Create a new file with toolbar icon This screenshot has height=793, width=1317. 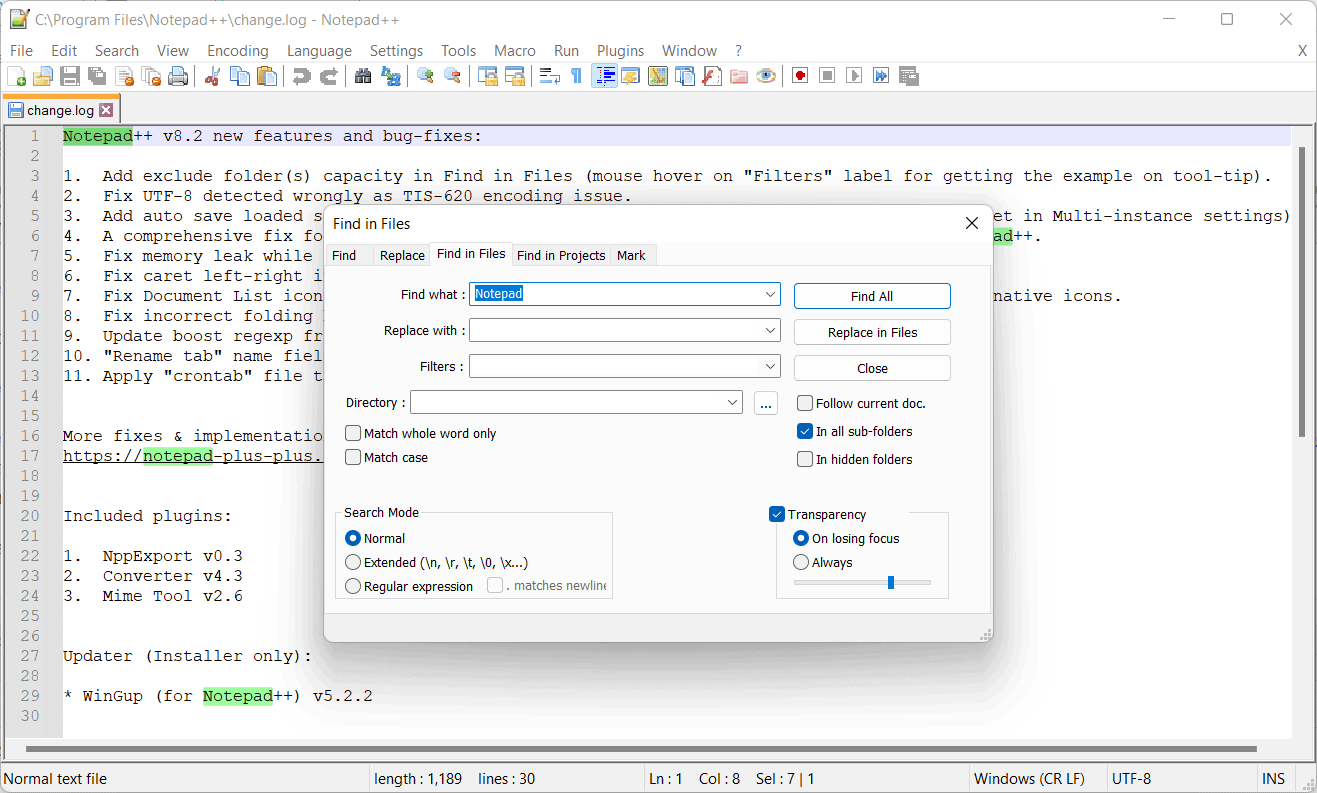point(17,76)
